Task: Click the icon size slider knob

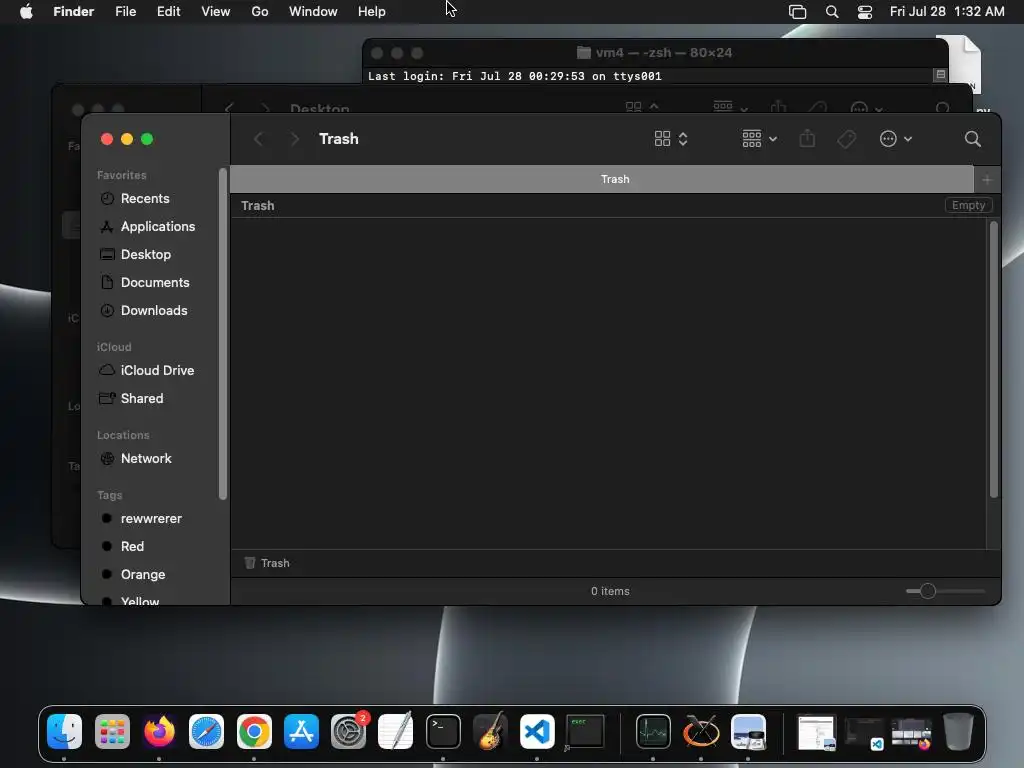Action: pyautogui.click(x=927, y=591)
